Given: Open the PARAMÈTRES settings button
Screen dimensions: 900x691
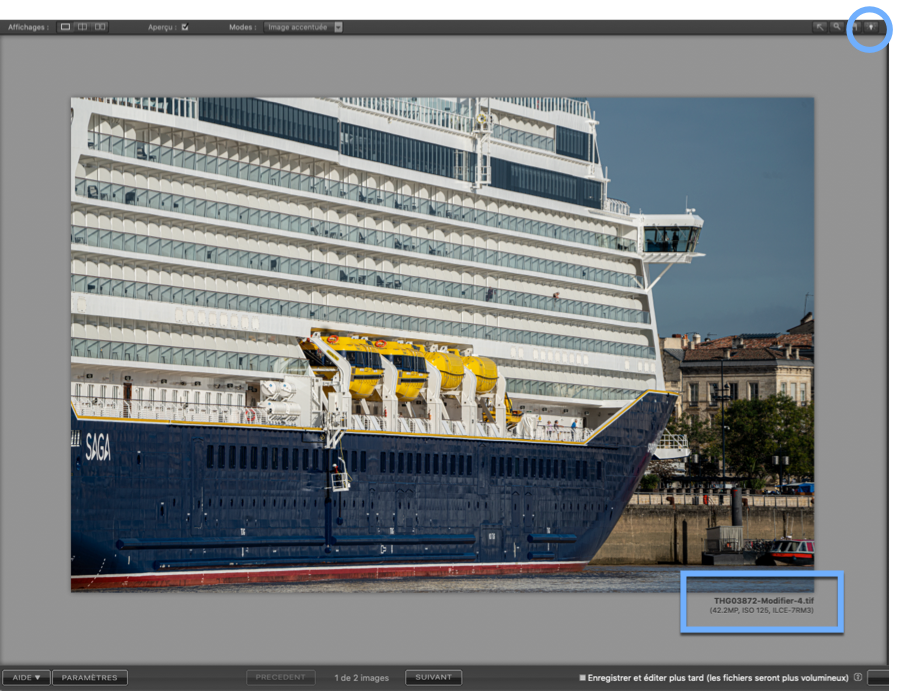Looking at the screenshot, I should 90,677.
